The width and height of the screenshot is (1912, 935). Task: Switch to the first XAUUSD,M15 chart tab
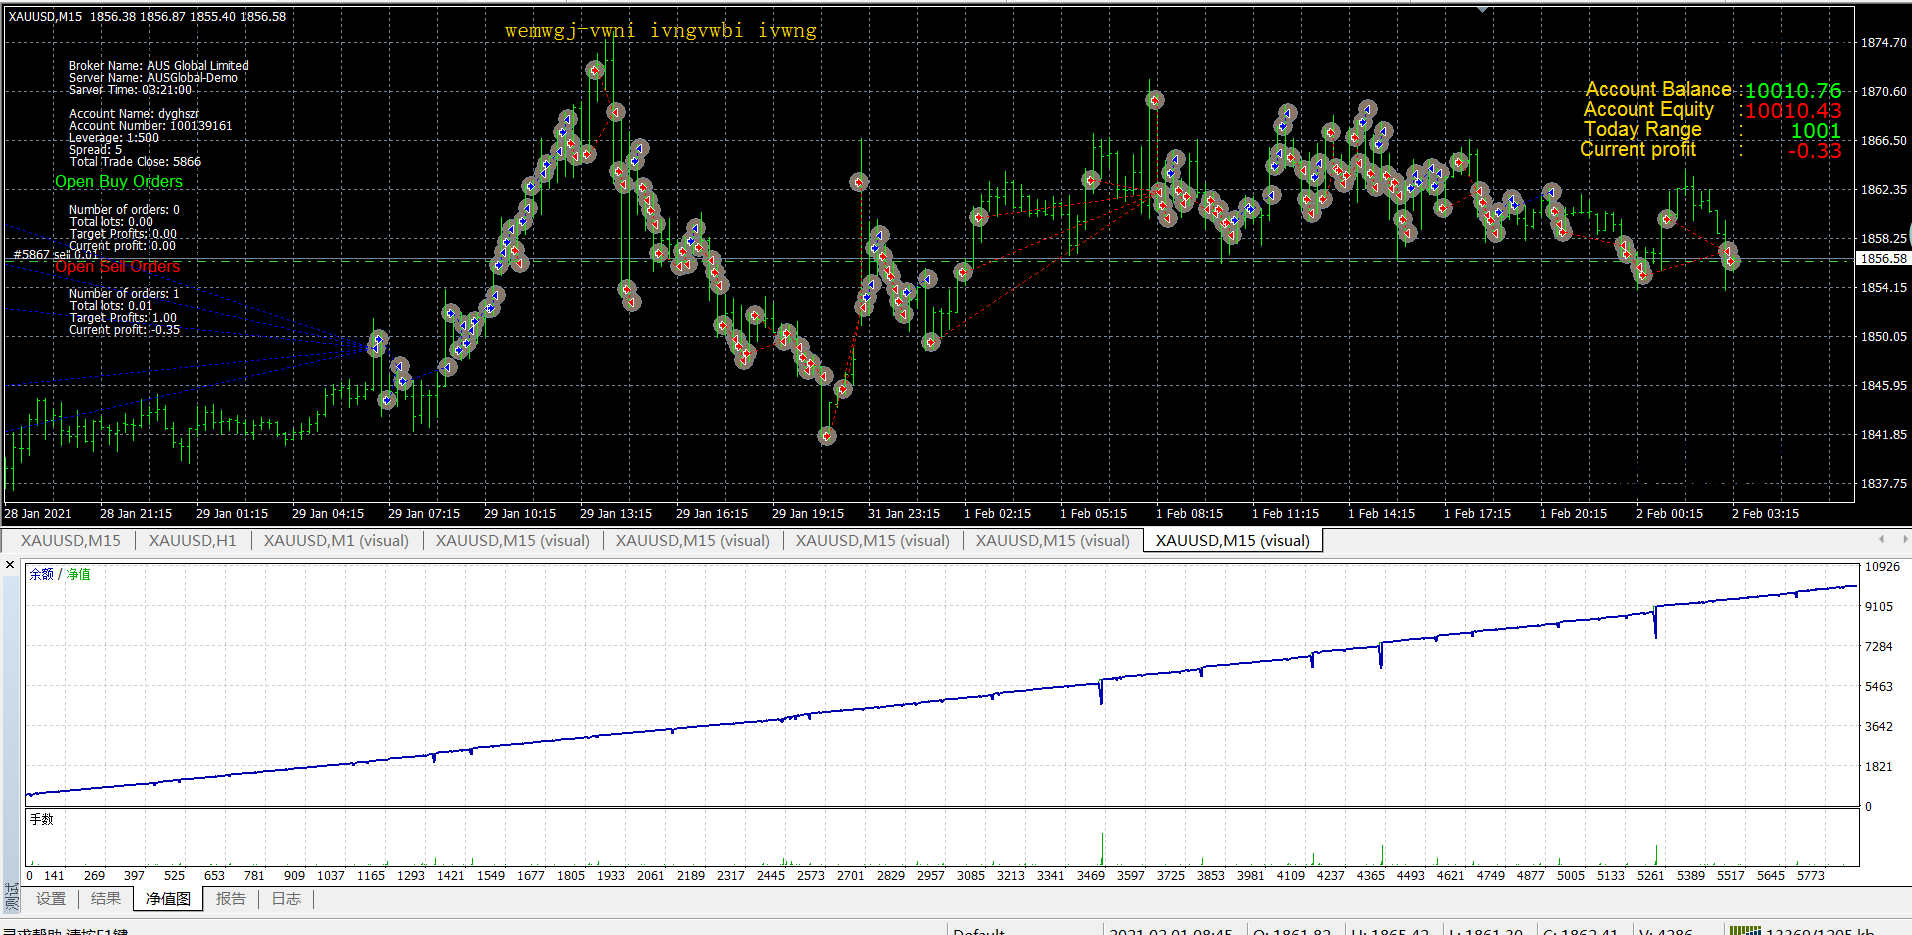pyautogui.click(x=70, y=540)
